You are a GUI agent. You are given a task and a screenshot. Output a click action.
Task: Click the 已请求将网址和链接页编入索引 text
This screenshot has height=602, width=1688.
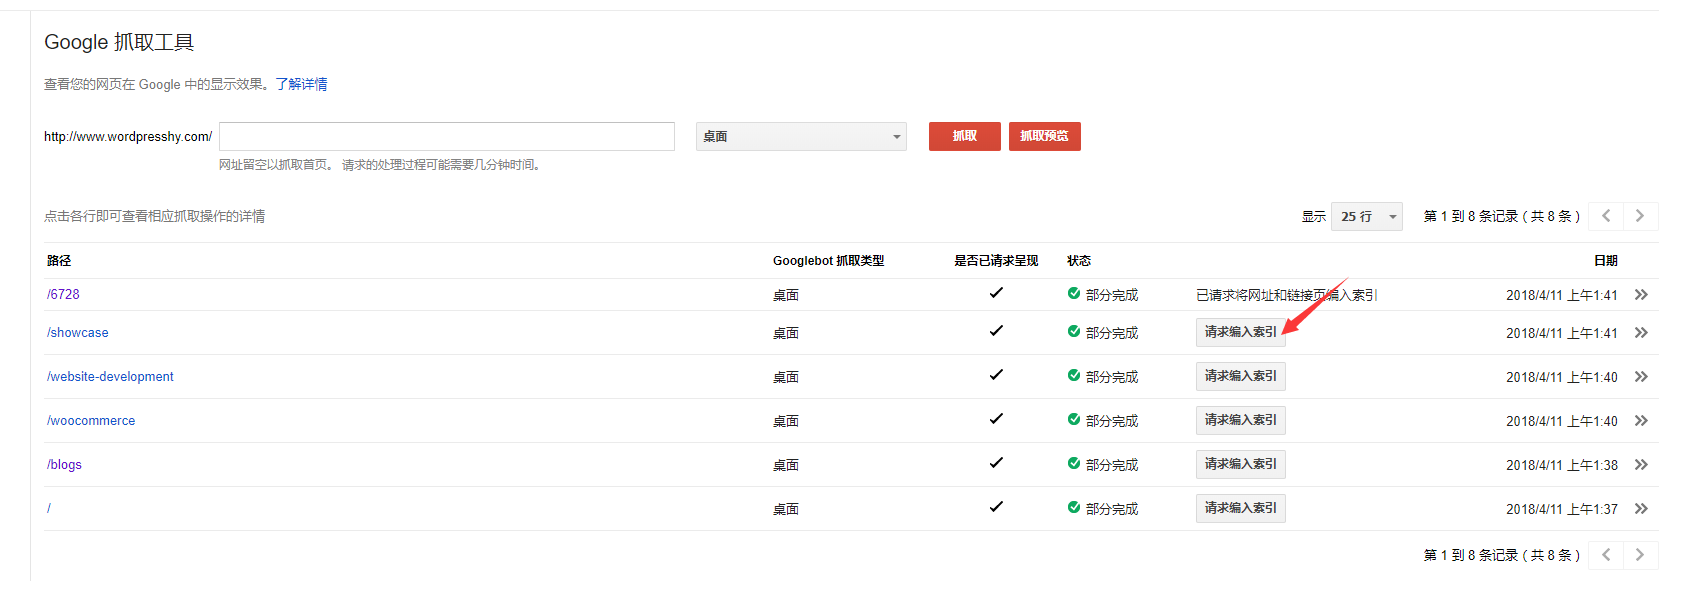1287,295
